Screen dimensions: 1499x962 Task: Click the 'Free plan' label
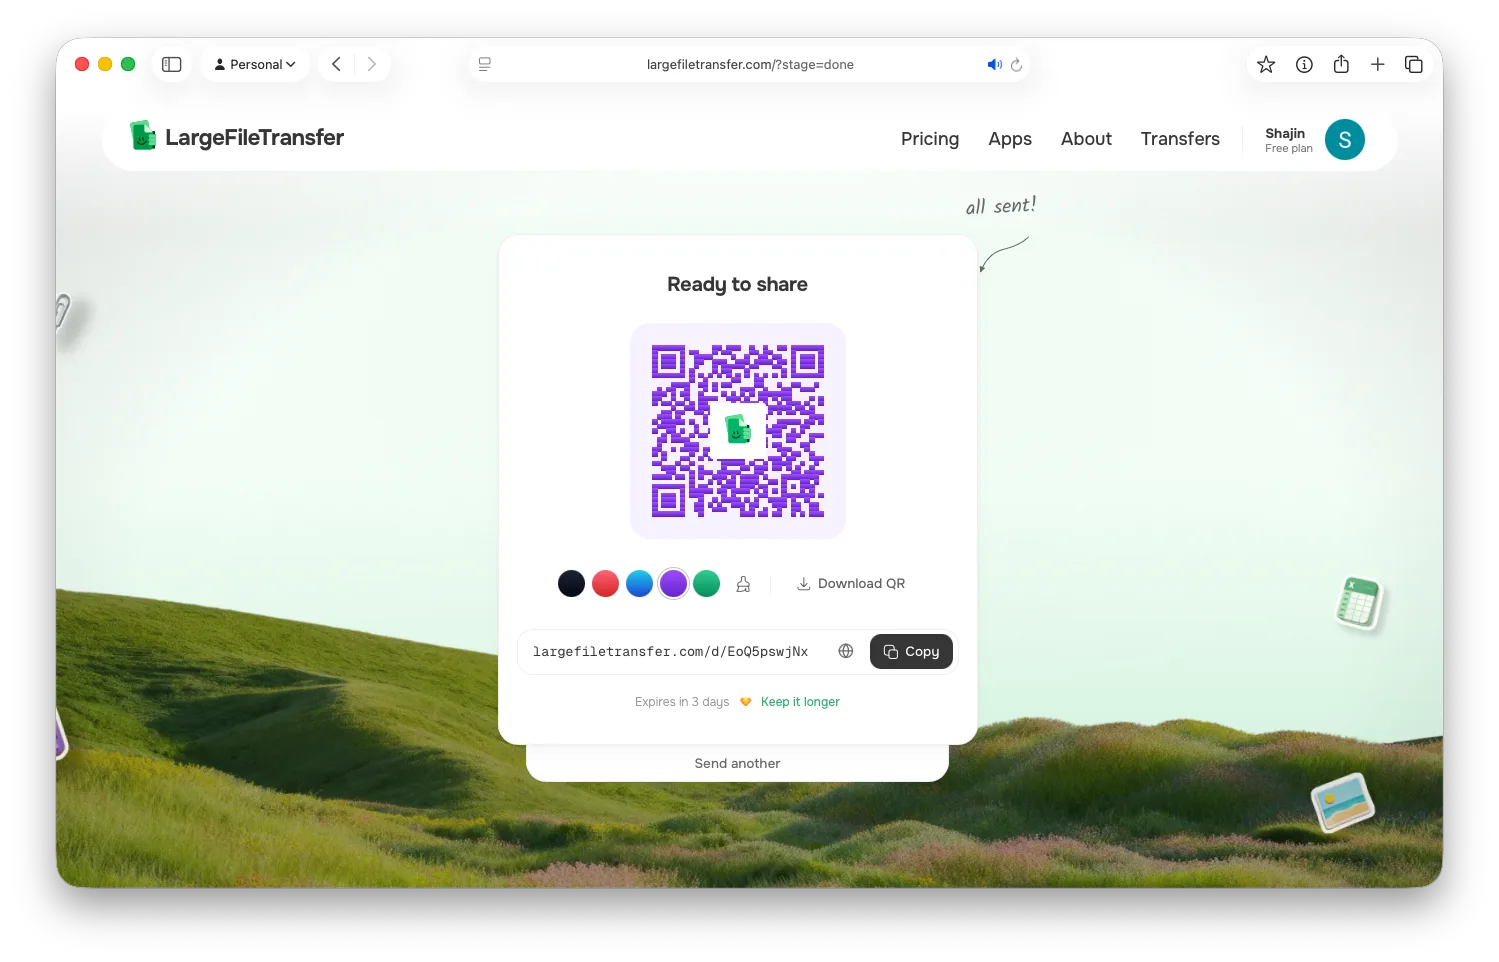(1288, 149)
